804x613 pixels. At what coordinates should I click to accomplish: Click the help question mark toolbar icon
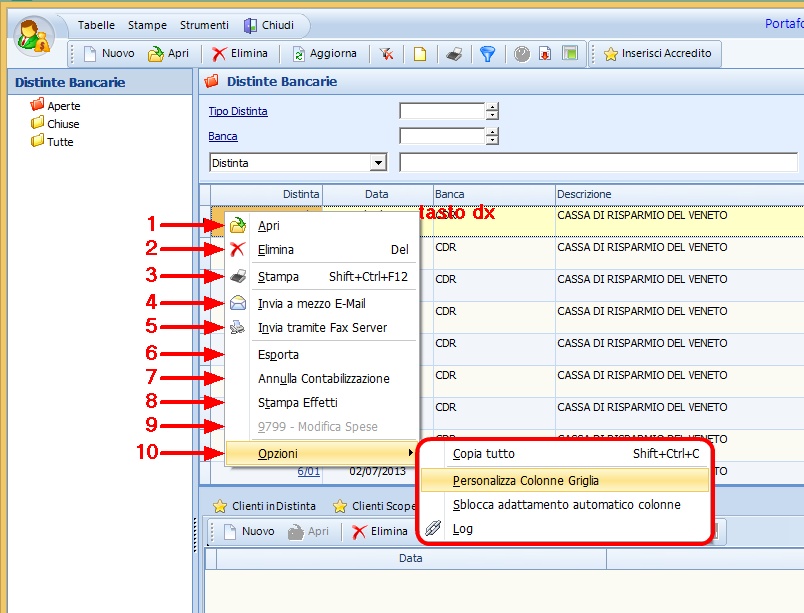pos(521,54)
